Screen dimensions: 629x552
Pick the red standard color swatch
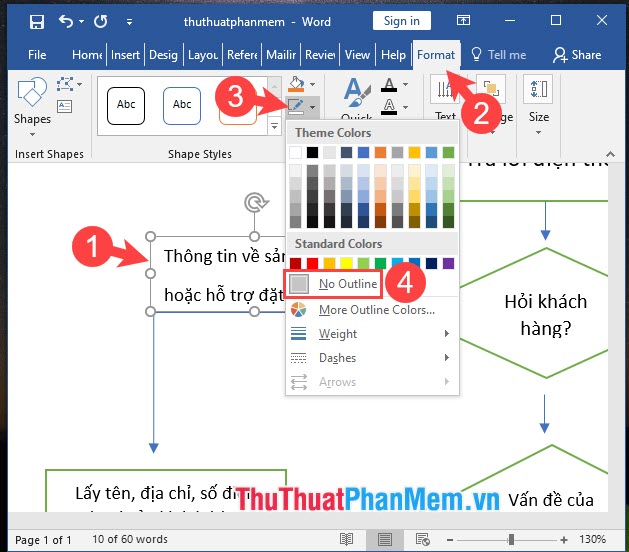click(312, 264)
